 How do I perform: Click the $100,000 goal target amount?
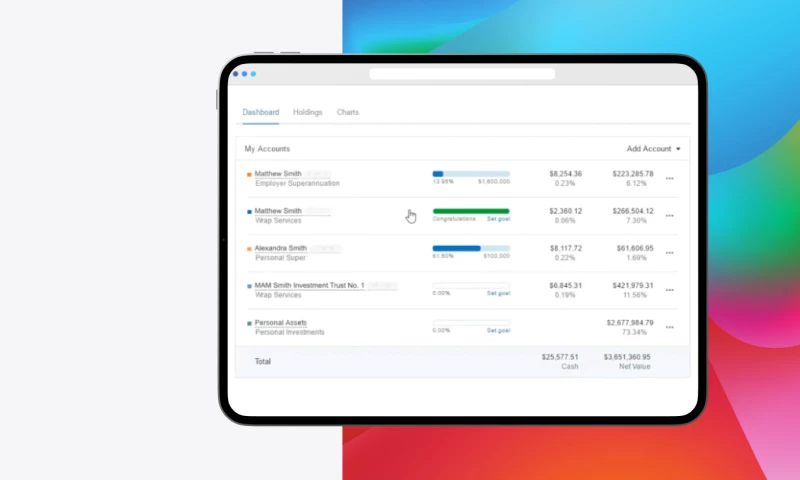pos(496,256)
